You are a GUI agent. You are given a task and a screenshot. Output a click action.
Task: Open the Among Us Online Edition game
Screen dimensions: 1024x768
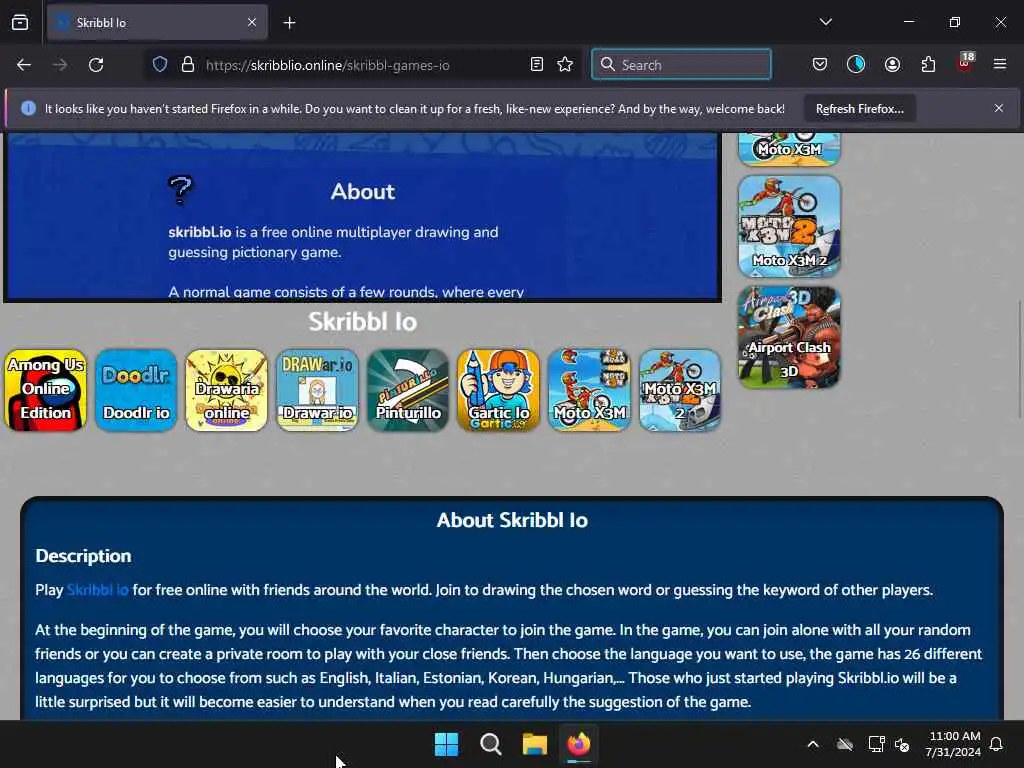tap(46, 390)
